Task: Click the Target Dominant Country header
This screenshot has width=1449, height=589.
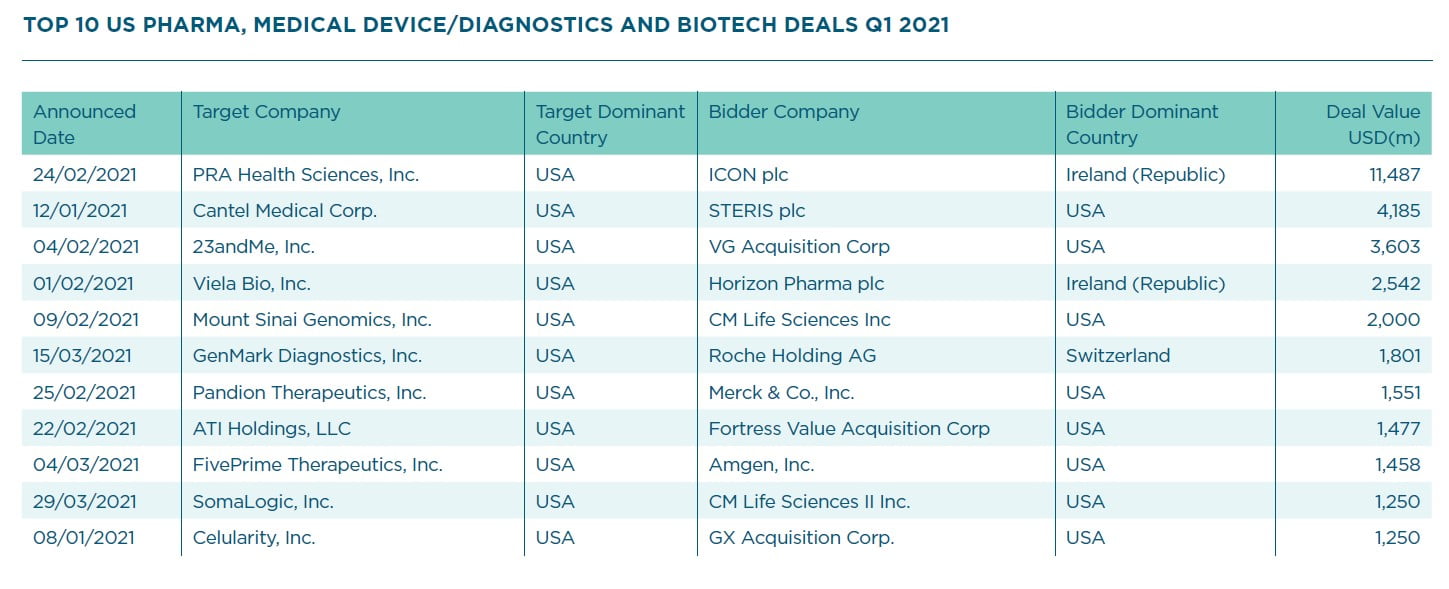Action: [610, 124]
